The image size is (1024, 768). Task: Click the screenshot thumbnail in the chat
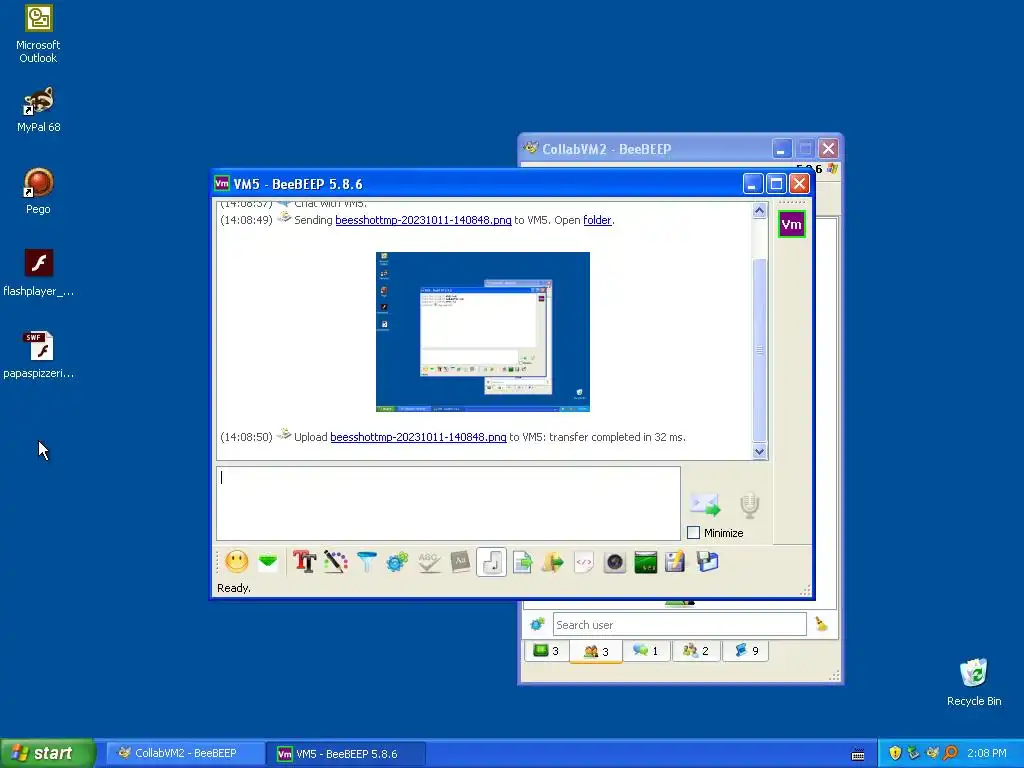[483, 332]
